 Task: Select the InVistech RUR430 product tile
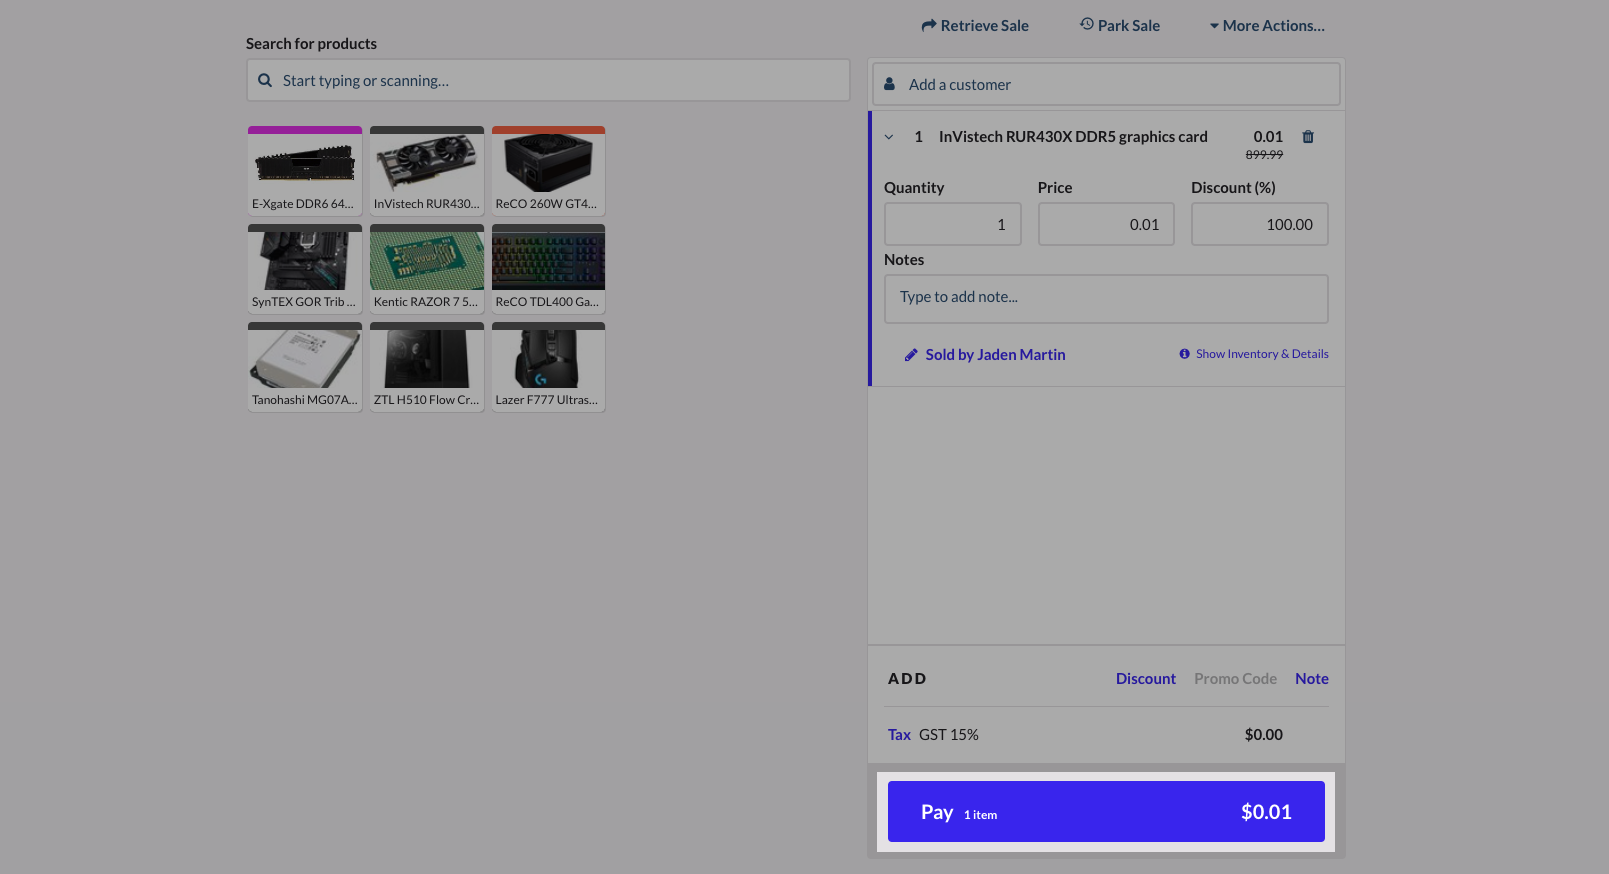pyautogui.click(x=427, y=170)
